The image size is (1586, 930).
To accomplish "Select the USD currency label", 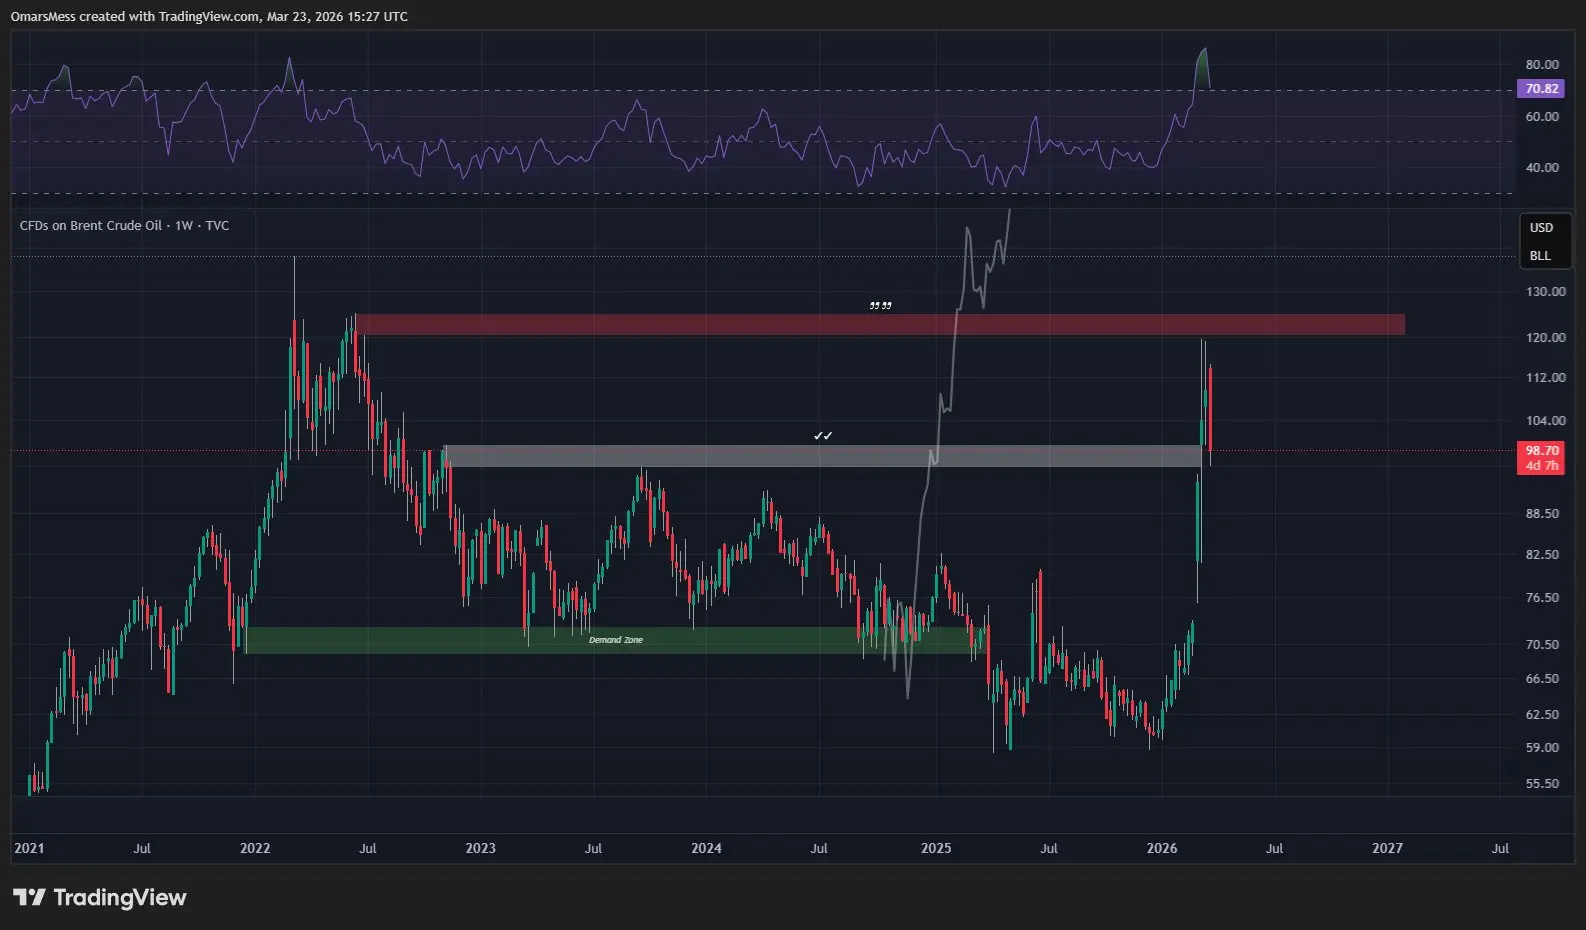I will [1541, 228].
